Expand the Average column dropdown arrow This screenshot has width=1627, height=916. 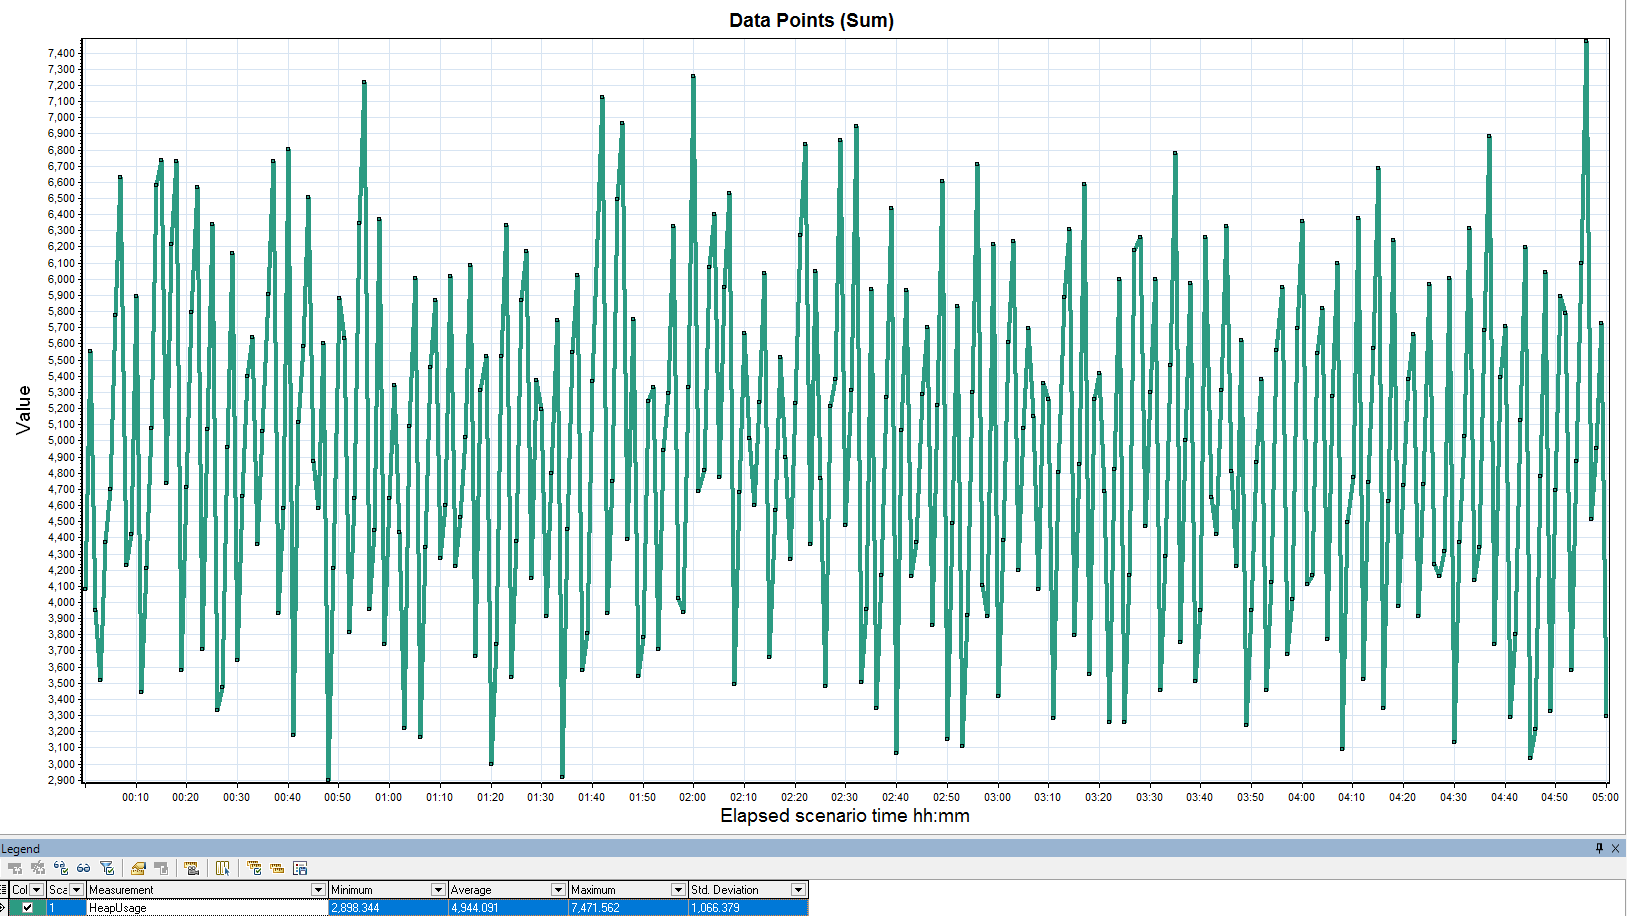tap(558, 890)
